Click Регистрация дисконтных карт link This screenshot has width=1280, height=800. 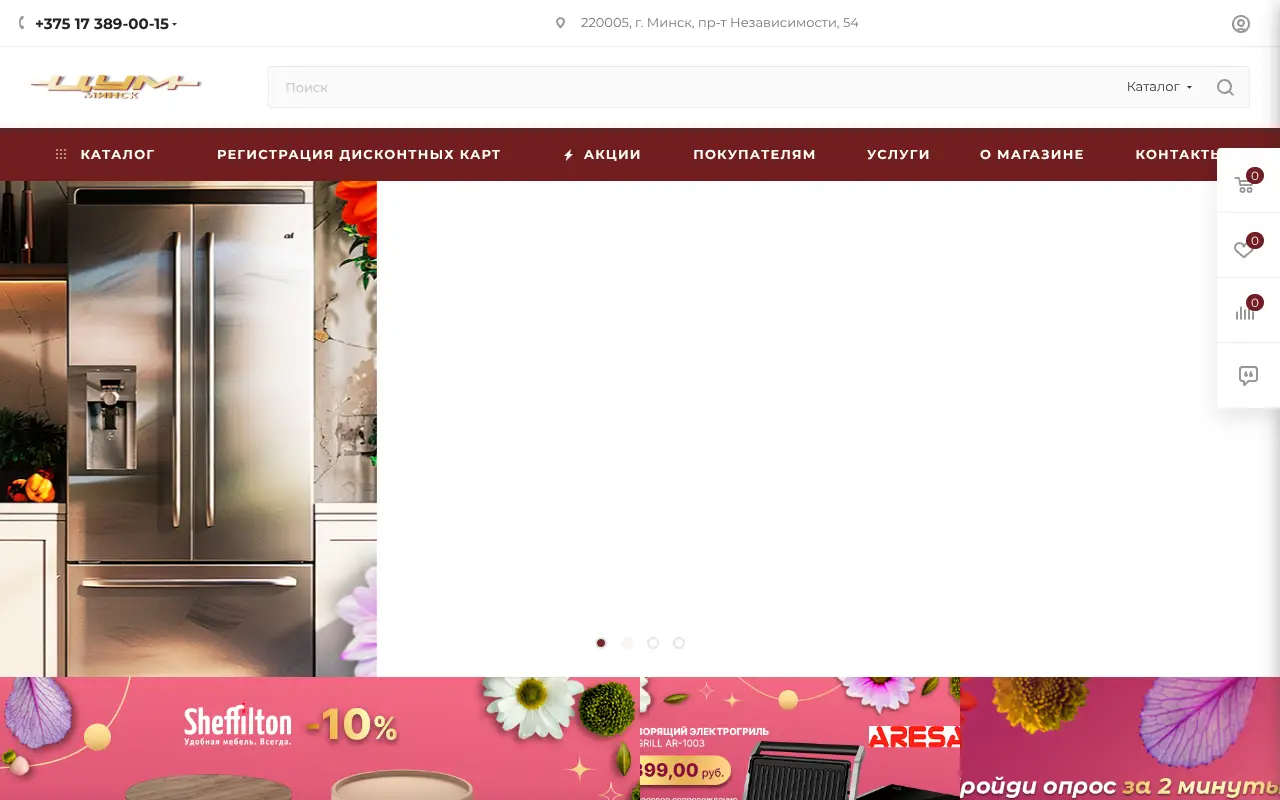coord(358,154)
